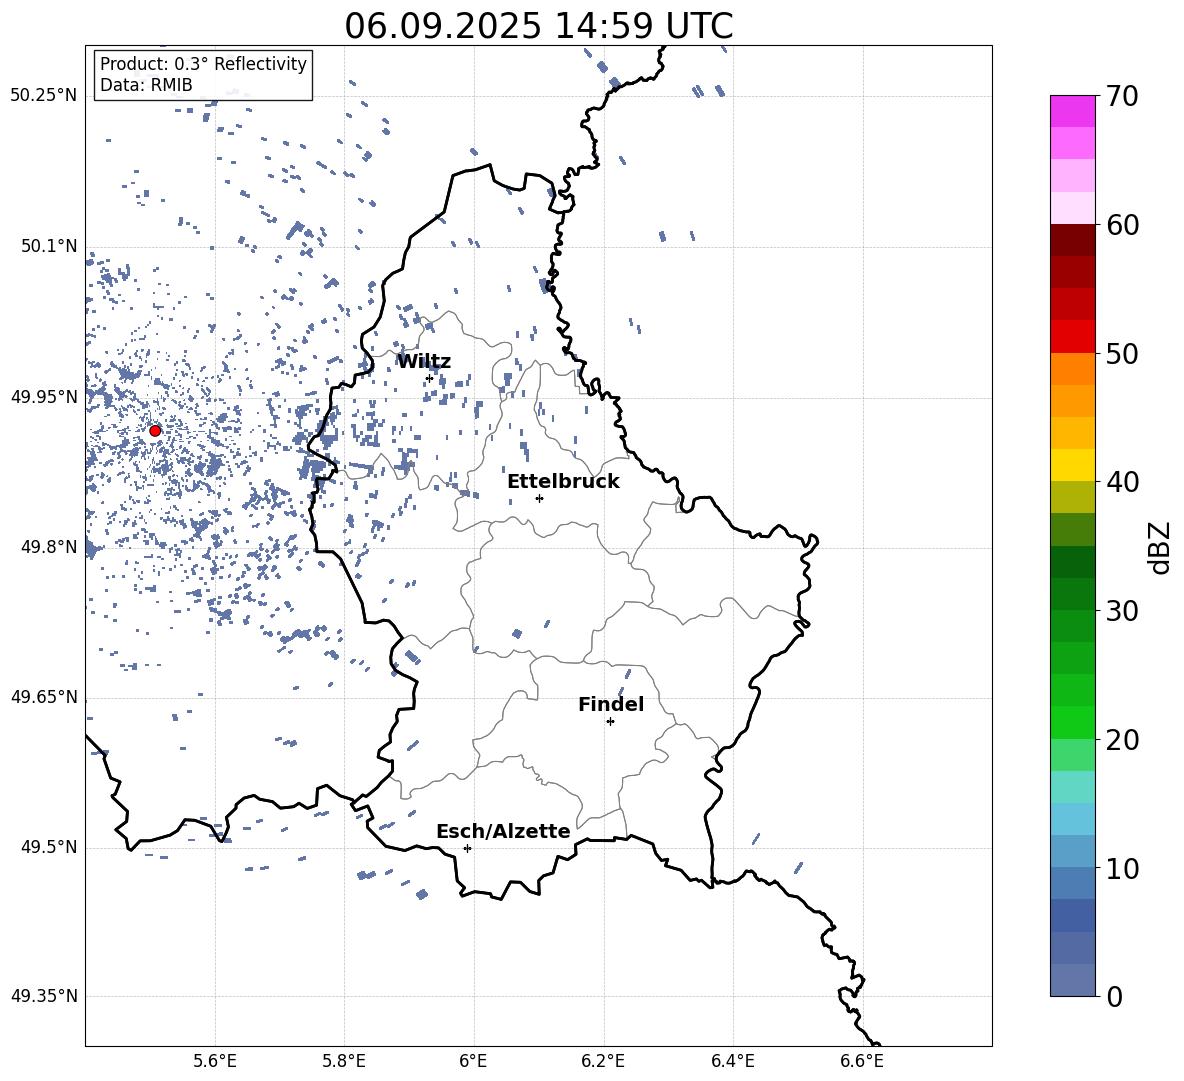1184x1081 pixels.
Task: Click the magenta top colorbar segment
Action: 1072,111
